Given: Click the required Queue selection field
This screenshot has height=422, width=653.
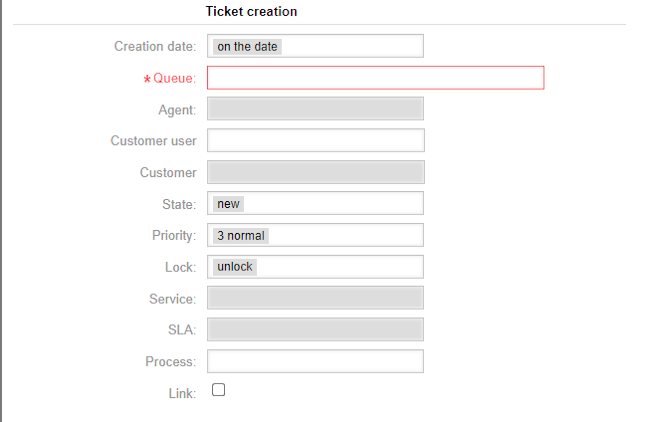Looking at the screenshot, I should tap(375, 78).
